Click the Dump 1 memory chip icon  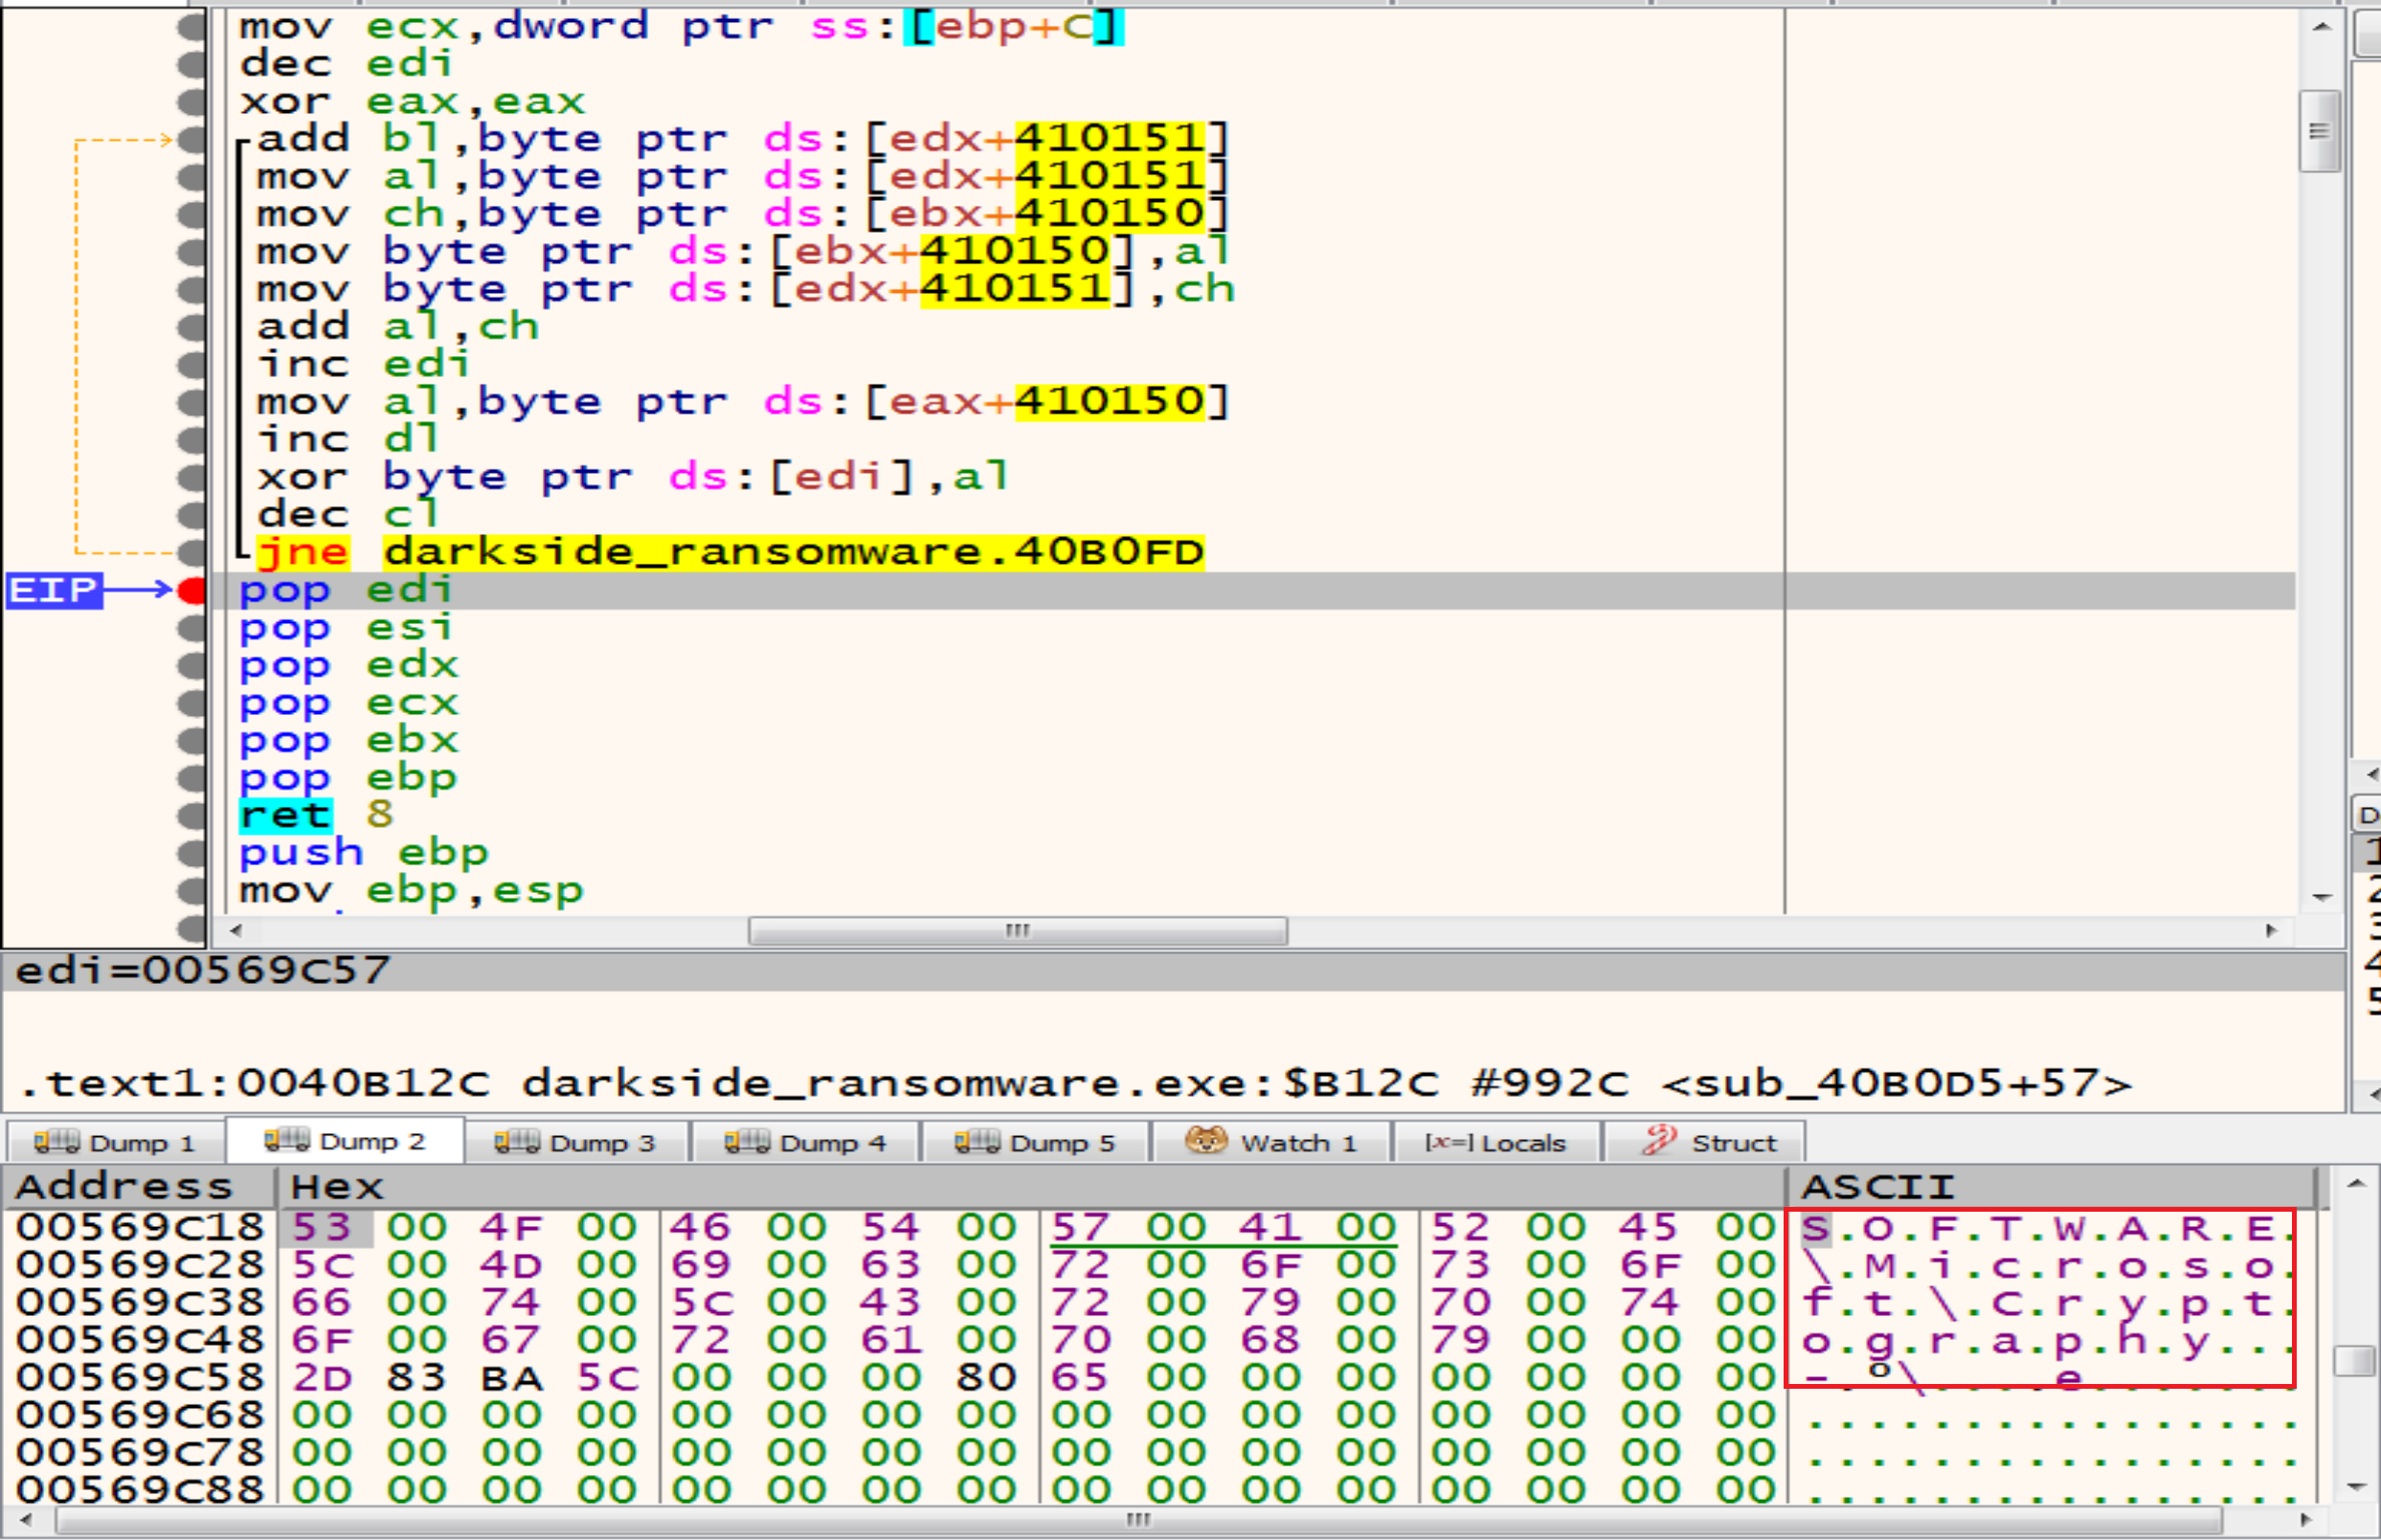coord(56,1142)
